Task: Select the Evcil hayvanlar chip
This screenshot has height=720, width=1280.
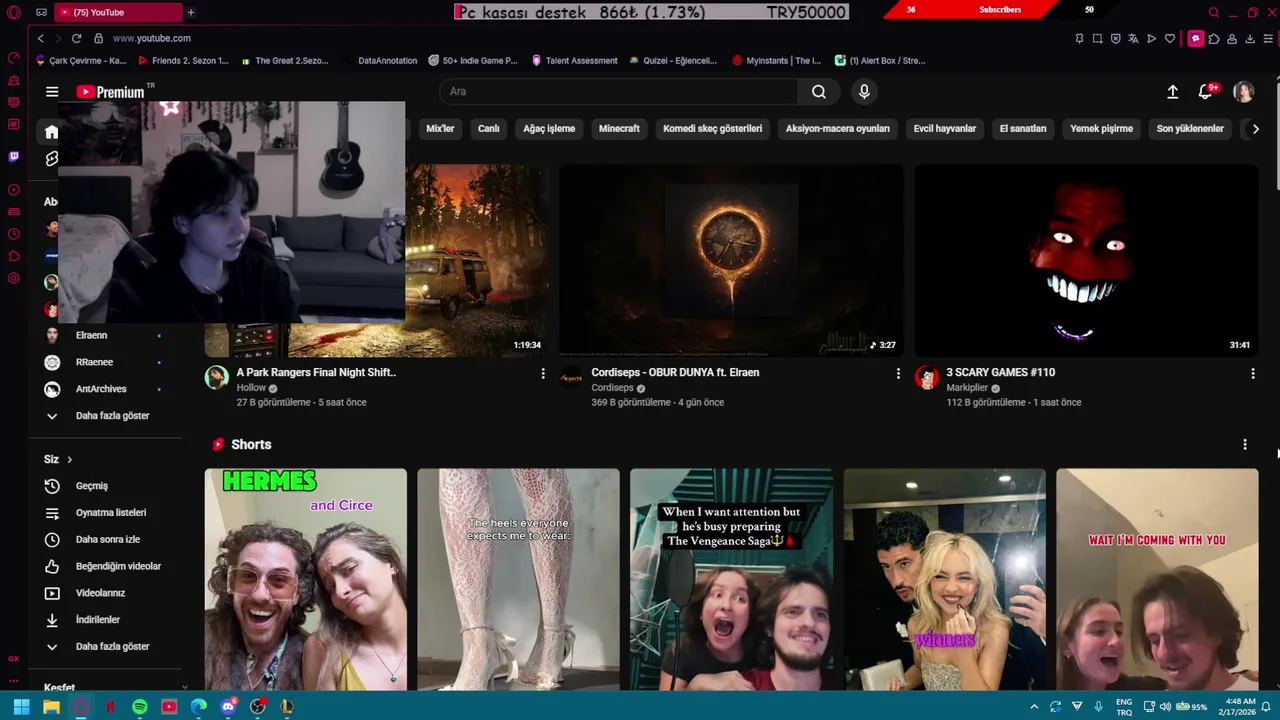Action: 944,129
